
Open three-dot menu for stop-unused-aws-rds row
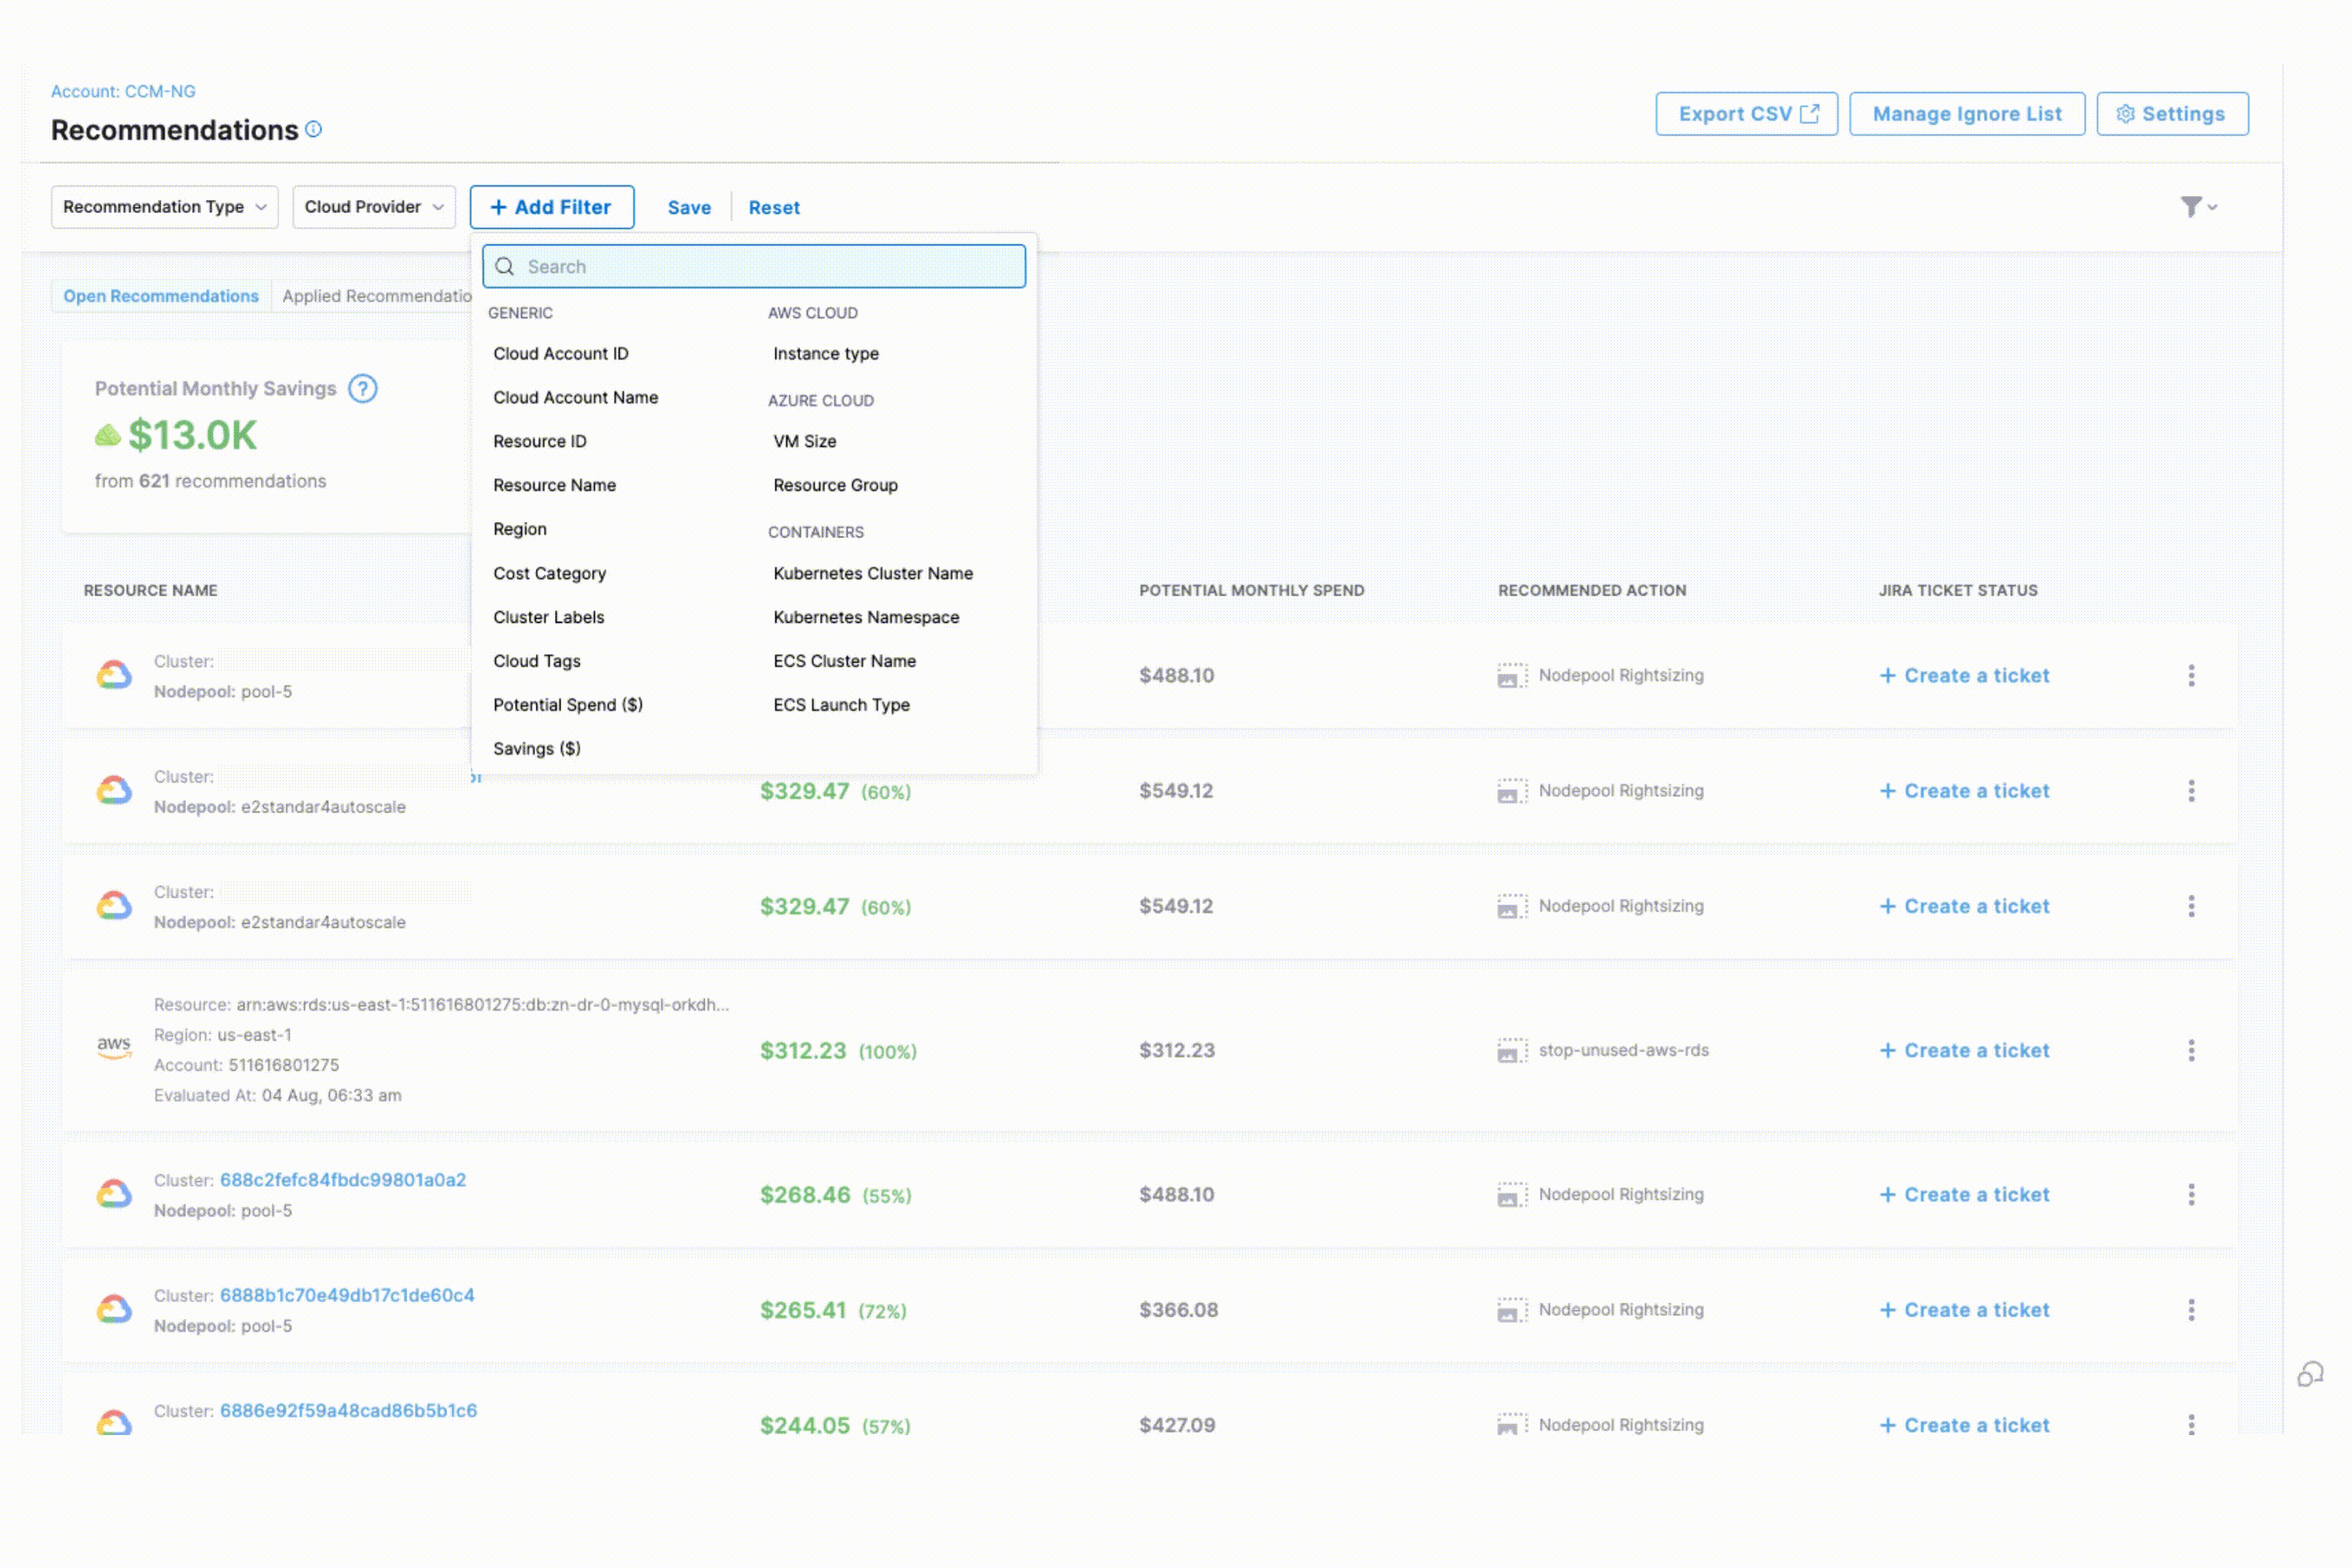[2190, 1050]
